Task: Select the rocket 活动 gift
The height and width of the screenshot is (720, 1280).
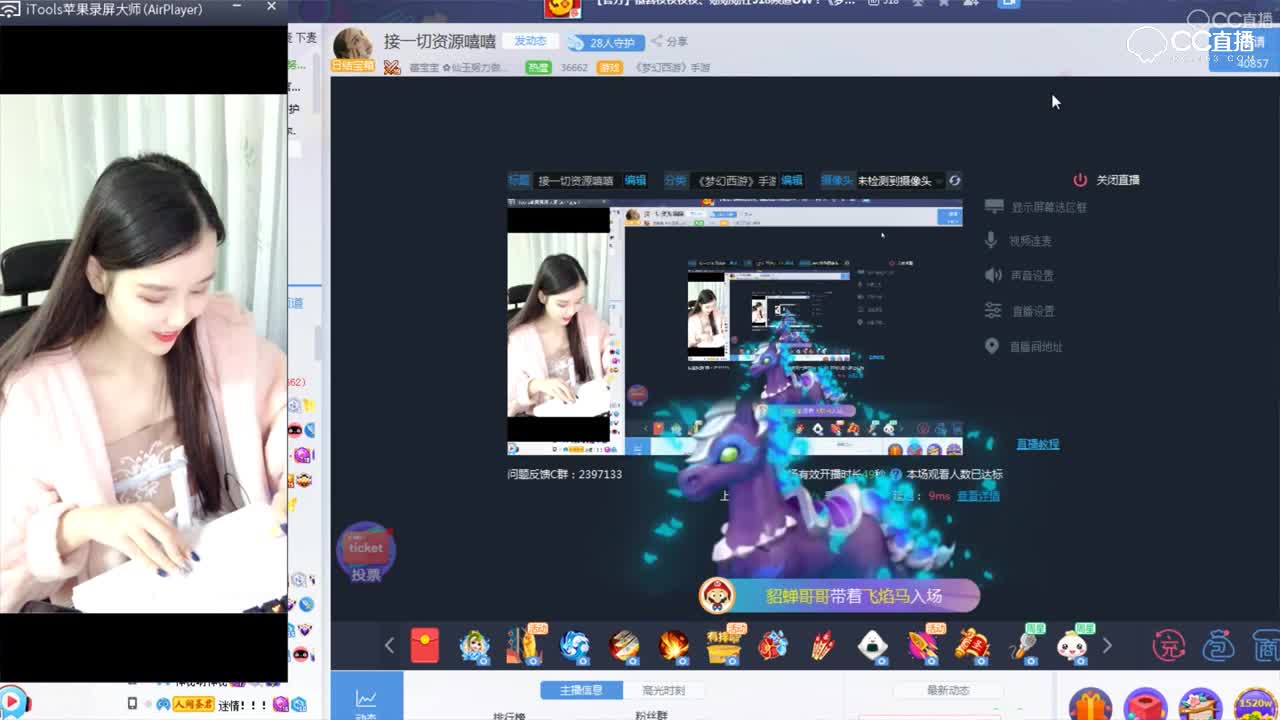Action: click(x=924, y=644)
